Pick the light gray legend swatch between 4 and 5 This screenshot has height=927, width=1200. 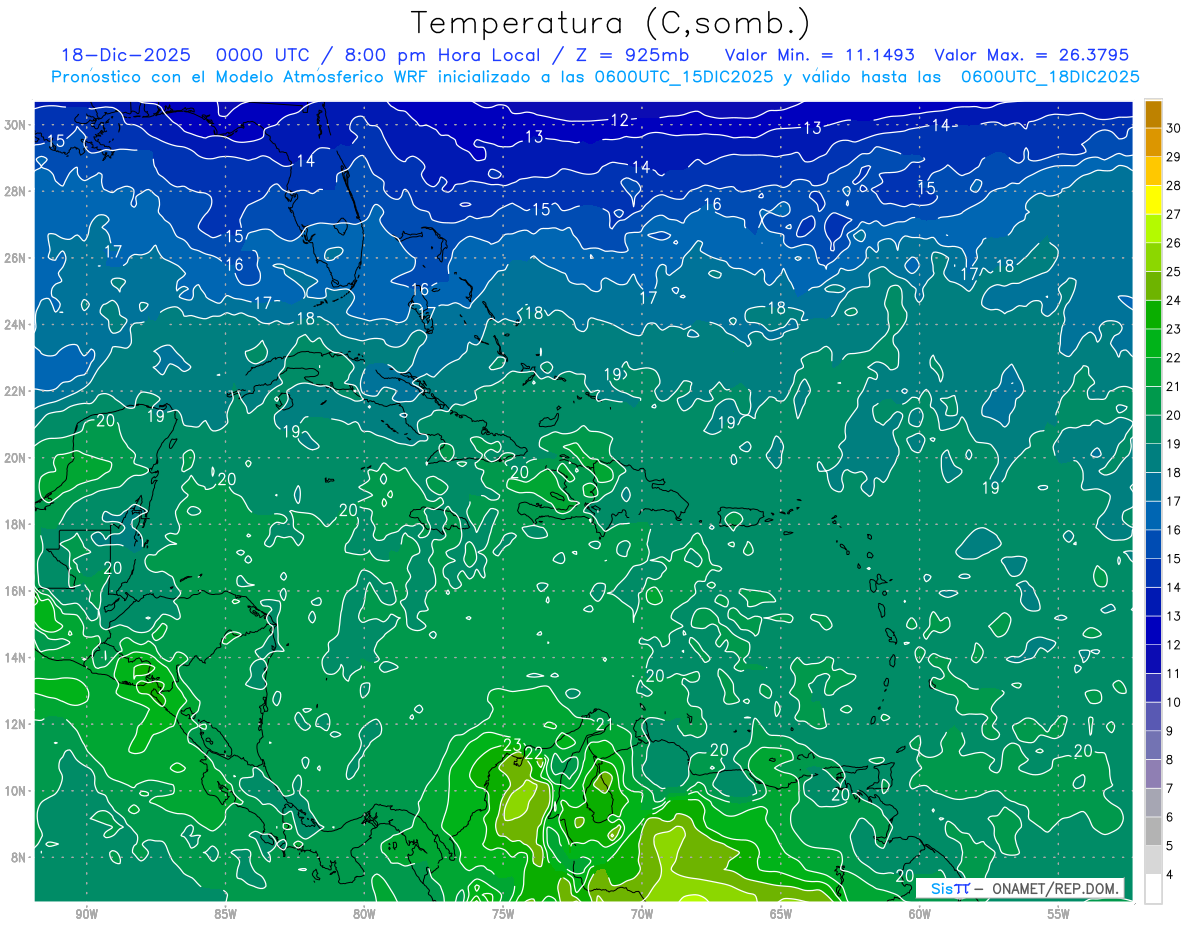coord(1153,860)
